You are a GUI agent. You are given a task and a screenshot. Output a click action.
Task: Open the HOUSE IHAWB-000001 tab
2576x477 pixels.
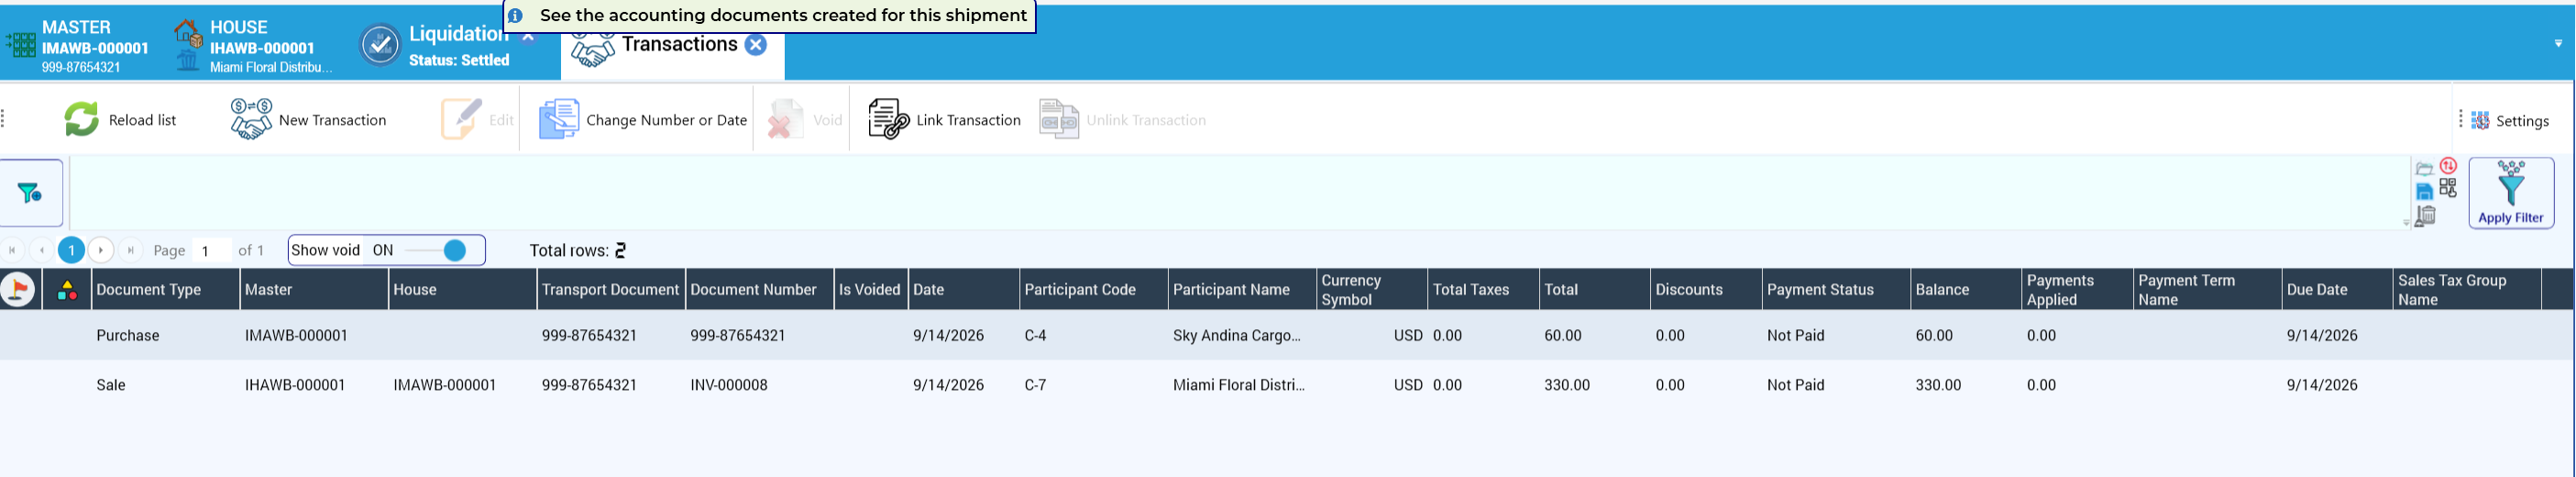pyautogui.click(x=255, y=46)
